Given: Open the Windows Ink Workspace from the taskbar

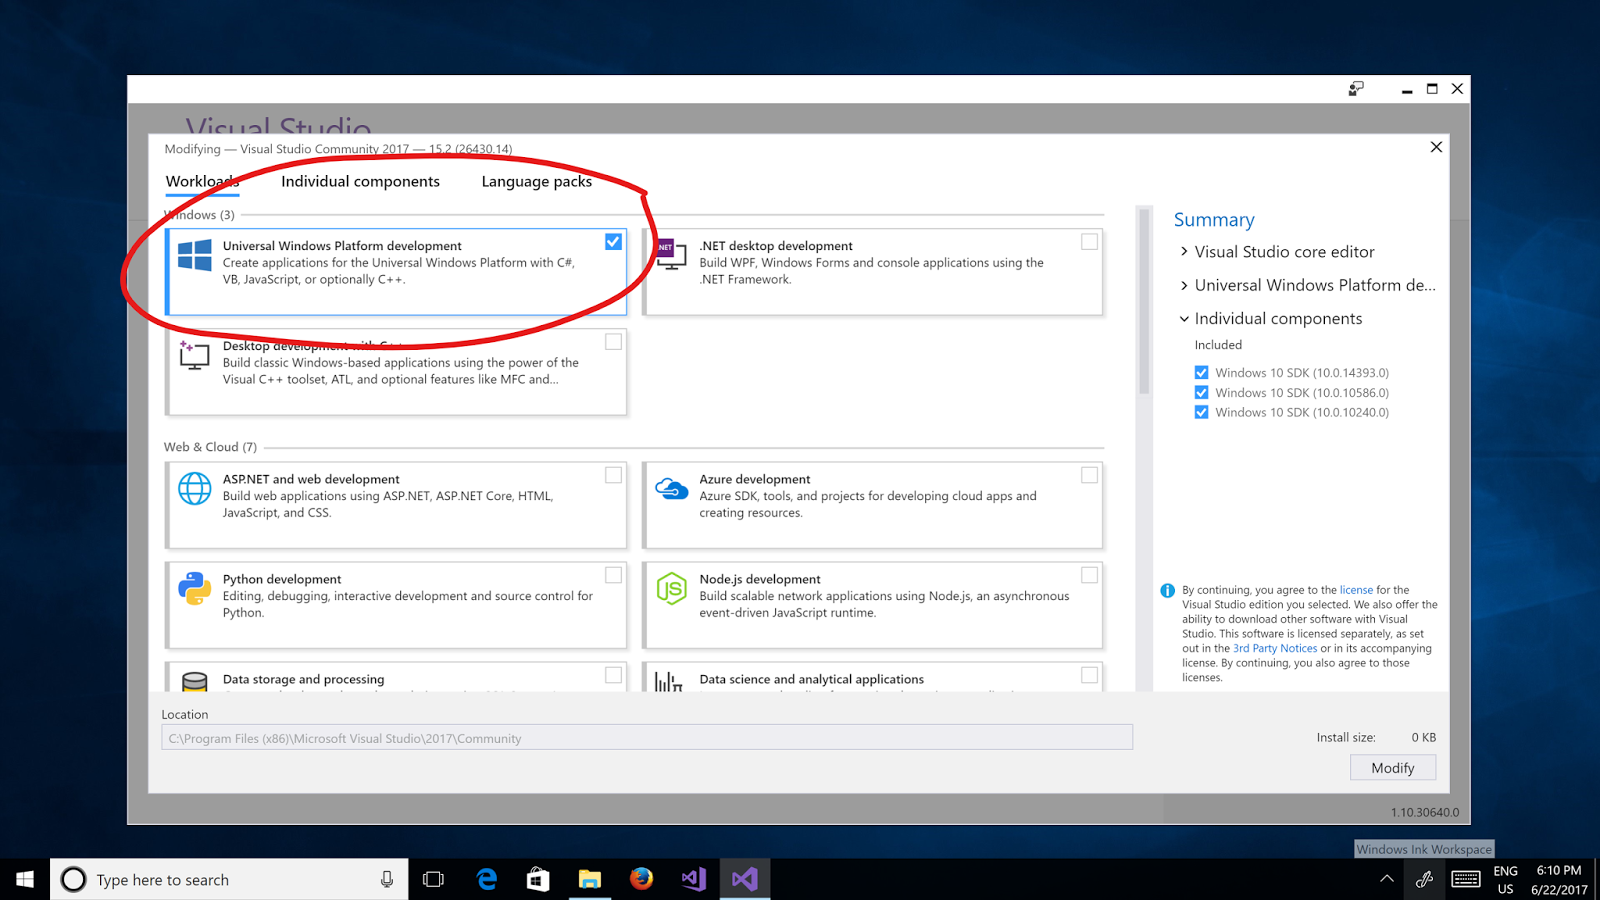Looking at the screenshot, I should 1424,879.
